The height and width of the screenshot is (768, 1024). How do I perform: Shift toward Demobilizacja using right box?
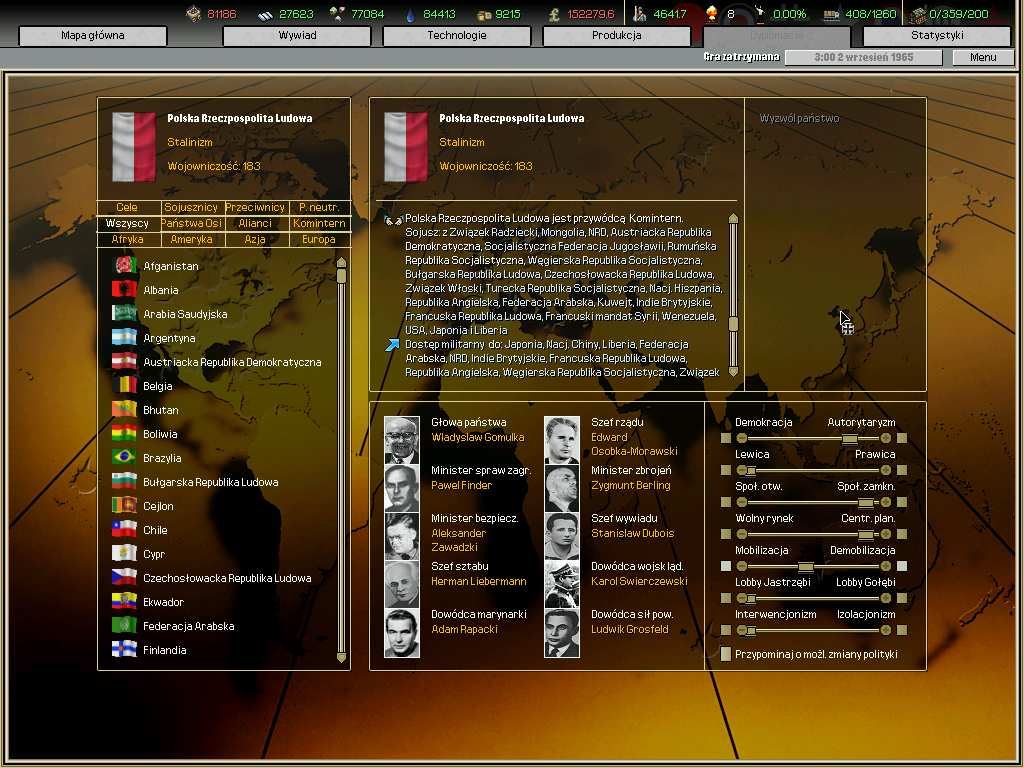pos(902,566)
